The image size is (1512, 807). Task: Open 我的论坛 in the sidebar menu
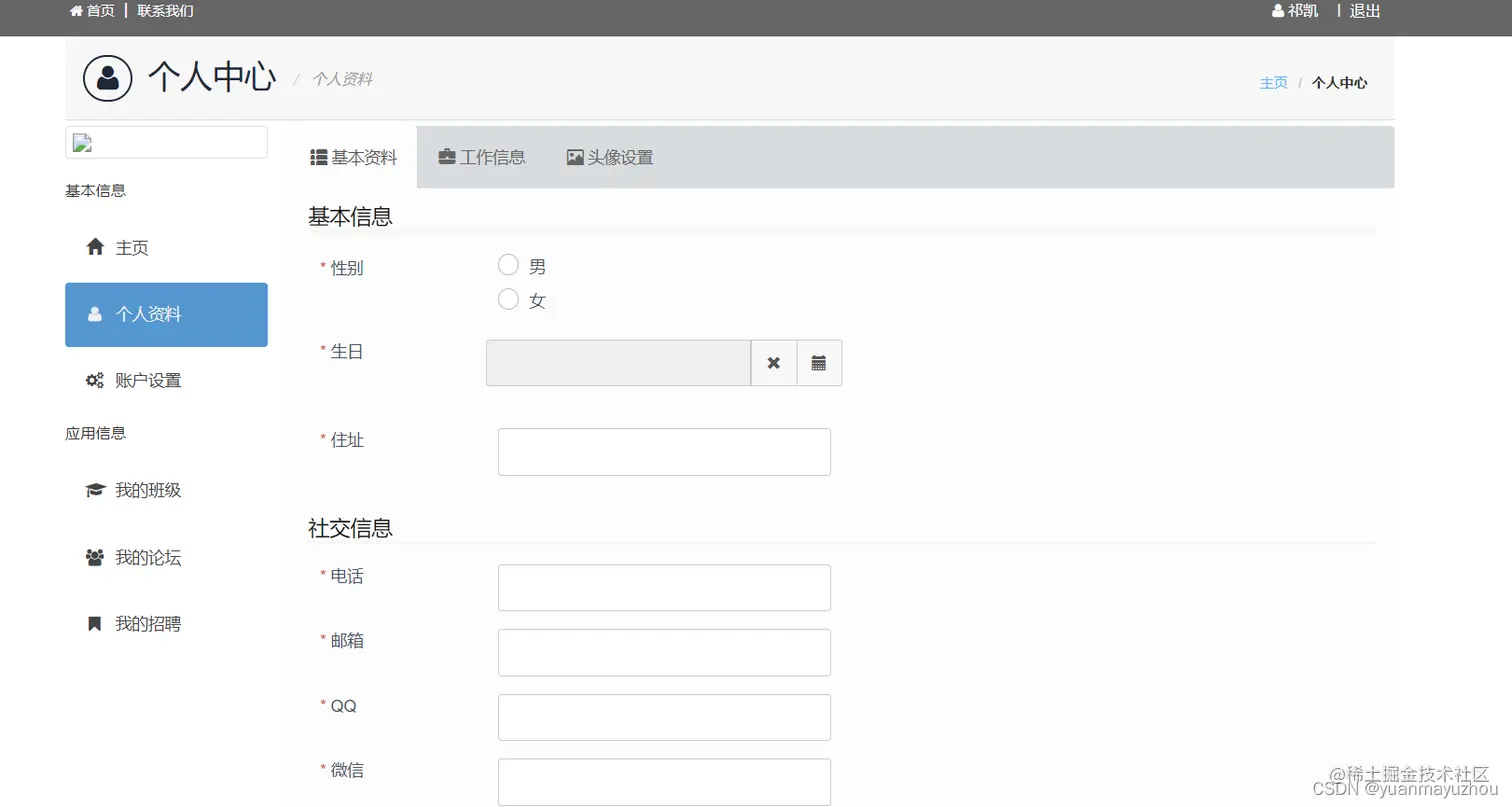click(166, 557)
